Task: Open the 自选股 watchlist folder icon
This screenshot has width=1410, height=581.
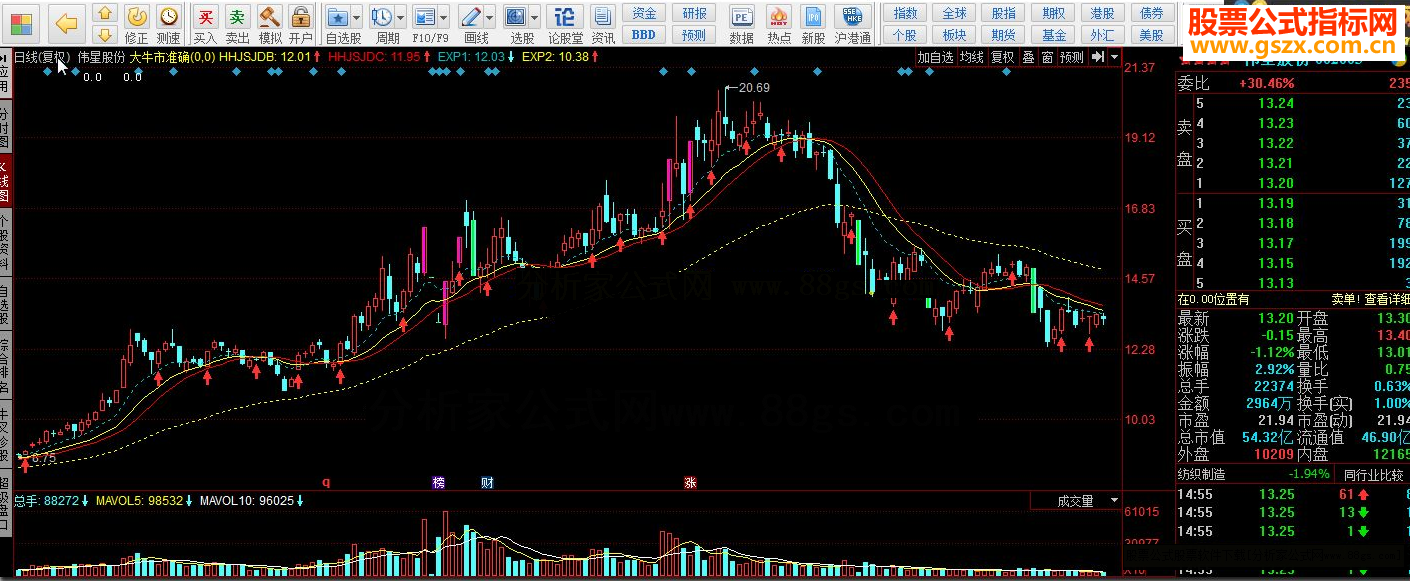Action: click(339, 17)
